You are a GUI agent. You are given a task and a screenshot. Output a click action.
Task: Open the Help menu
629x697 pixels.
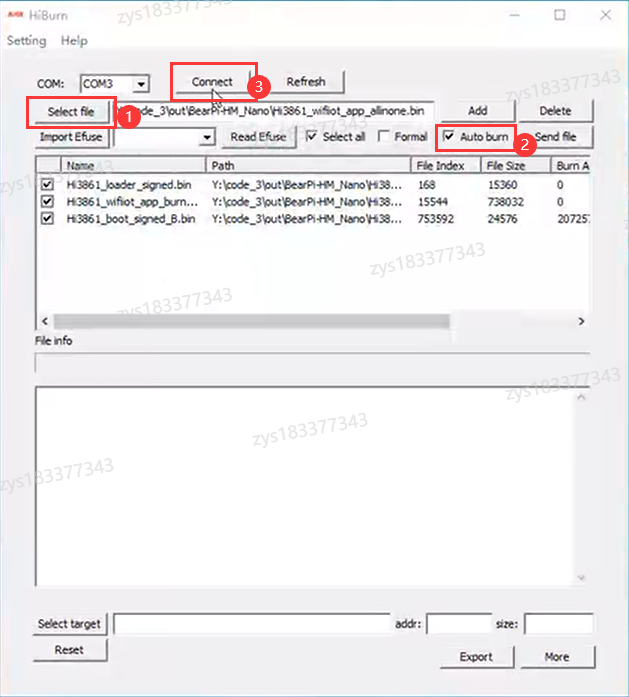pos(74,41)
